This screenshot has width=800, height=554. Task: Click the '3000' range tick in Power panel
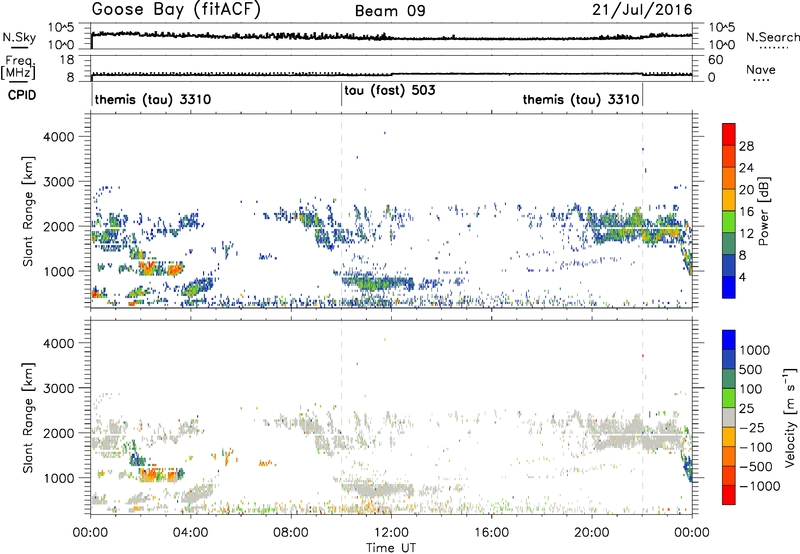pyautogui.click(x=59, y=182)
